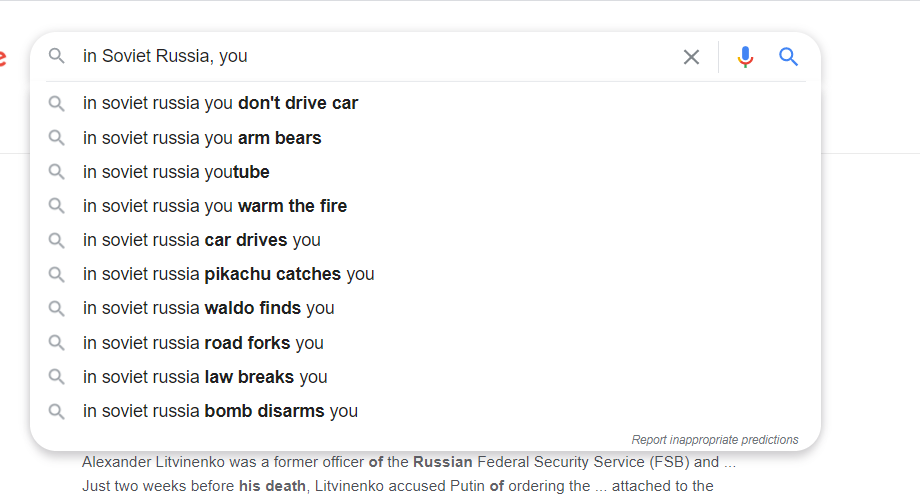Select suggestion "in soviet russia you don't drive car"
The image size is (920, 501).
coord(220,103)
